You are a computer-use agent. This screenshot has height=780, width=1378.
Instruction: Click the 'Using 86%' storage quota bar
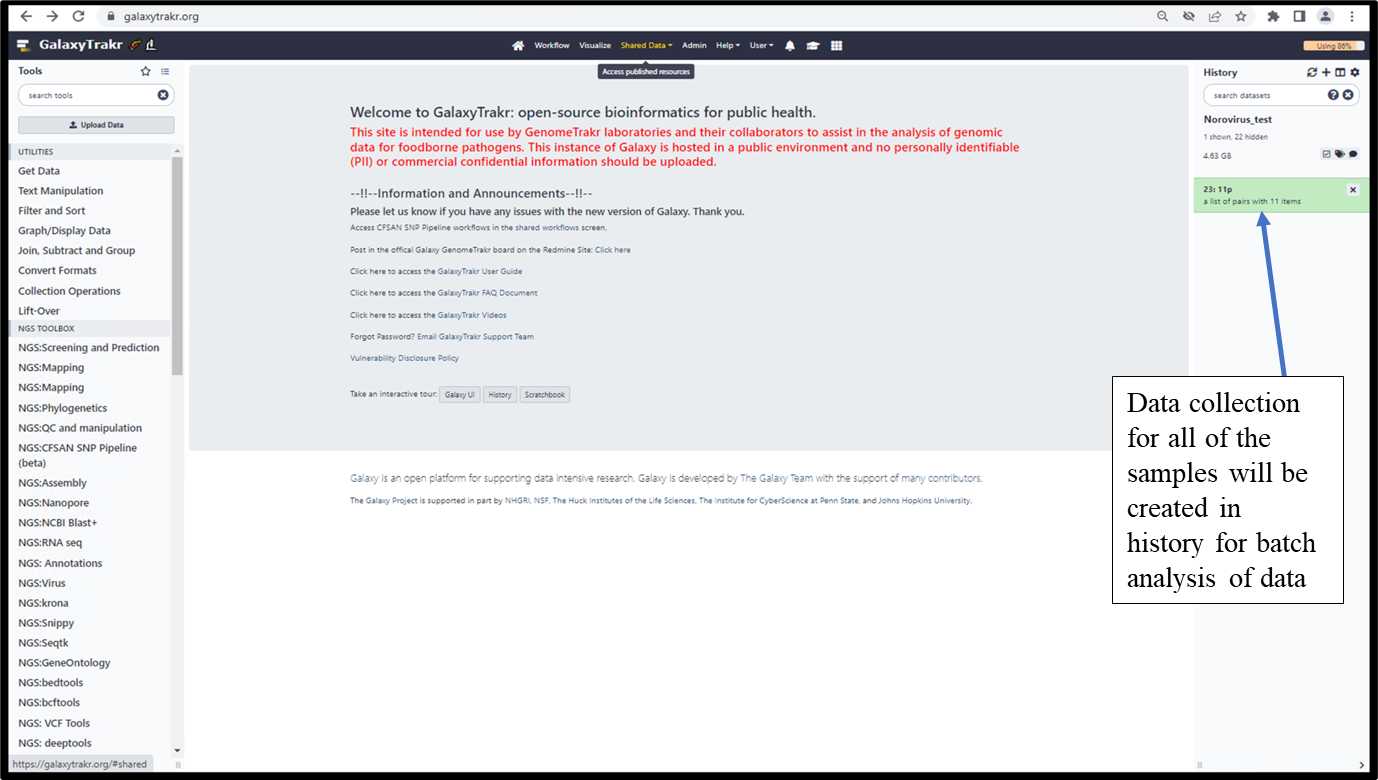tap(1334, 45)
